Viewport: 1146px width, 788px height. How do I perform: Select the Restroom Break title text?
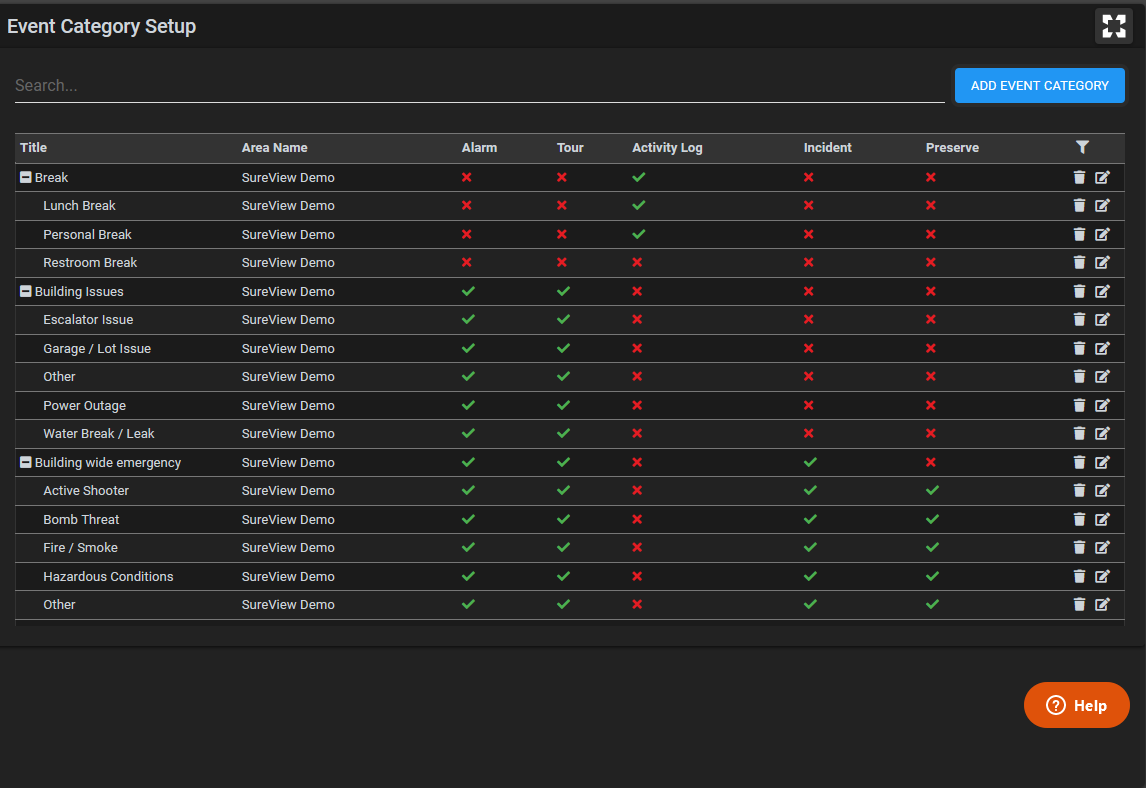click(90, 262)
